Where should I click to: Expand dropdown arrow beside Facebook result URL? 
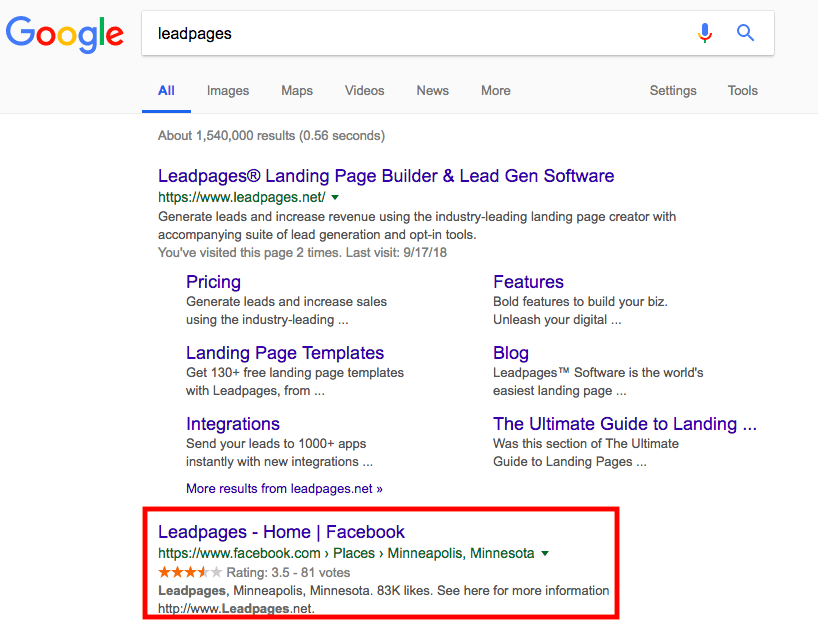coord(545,553)
